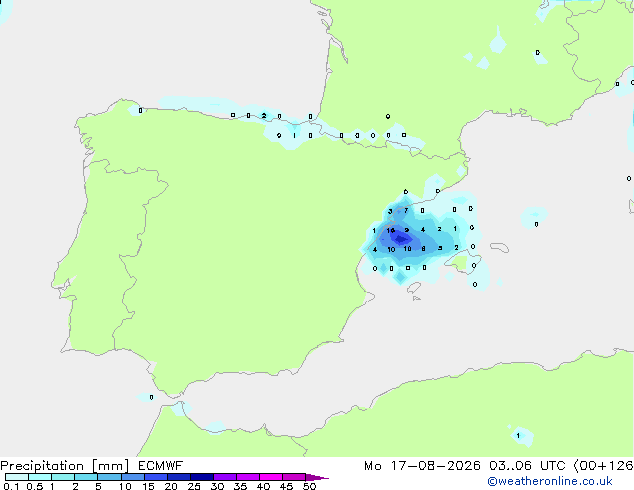634x490 pixels.
Task: Click the '7' precipitation value near the Catalan coast
Action: coord(406,211)
